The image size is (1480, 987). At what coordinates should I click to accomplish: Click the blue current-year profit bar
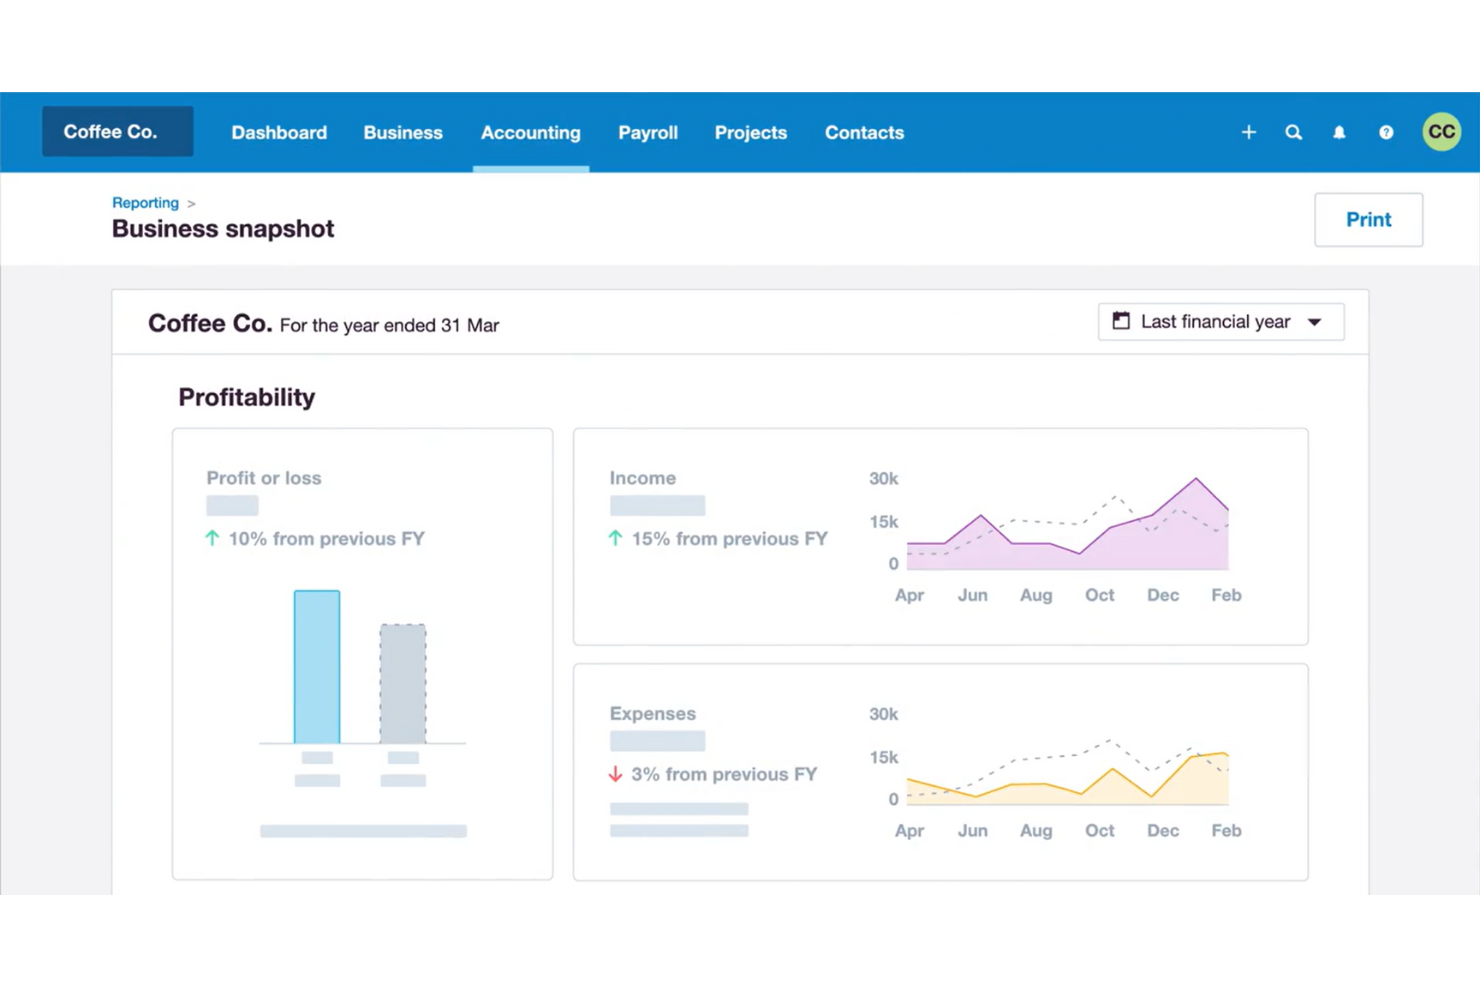tap(316, 665)
